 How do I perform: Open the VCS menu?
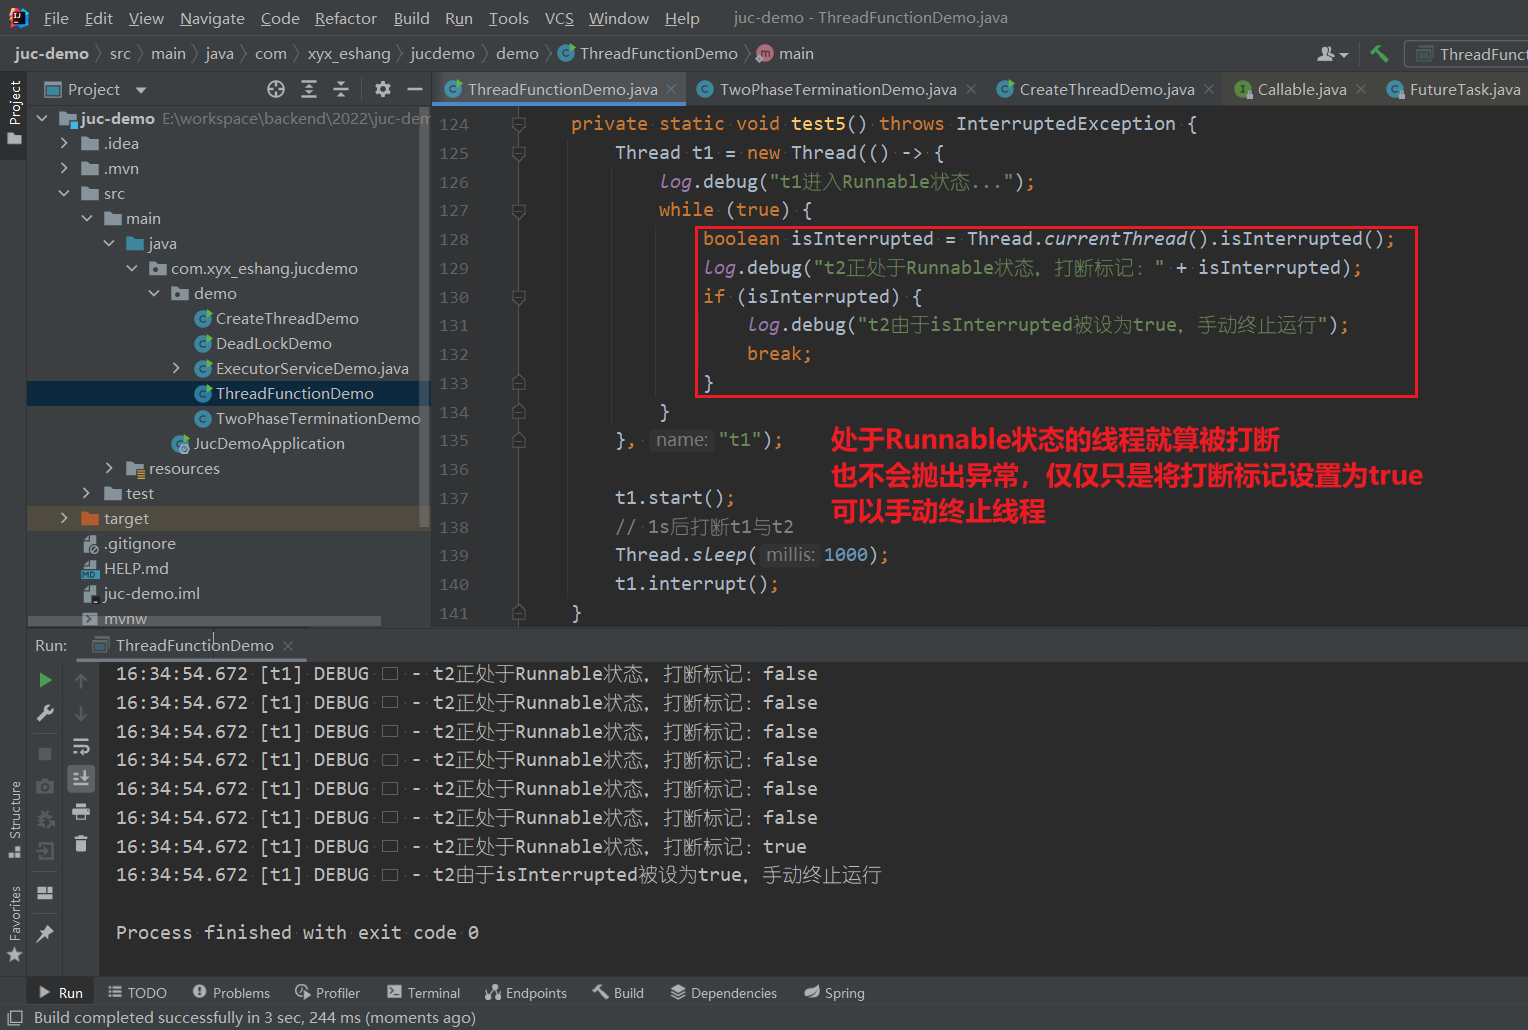[559, 18]
